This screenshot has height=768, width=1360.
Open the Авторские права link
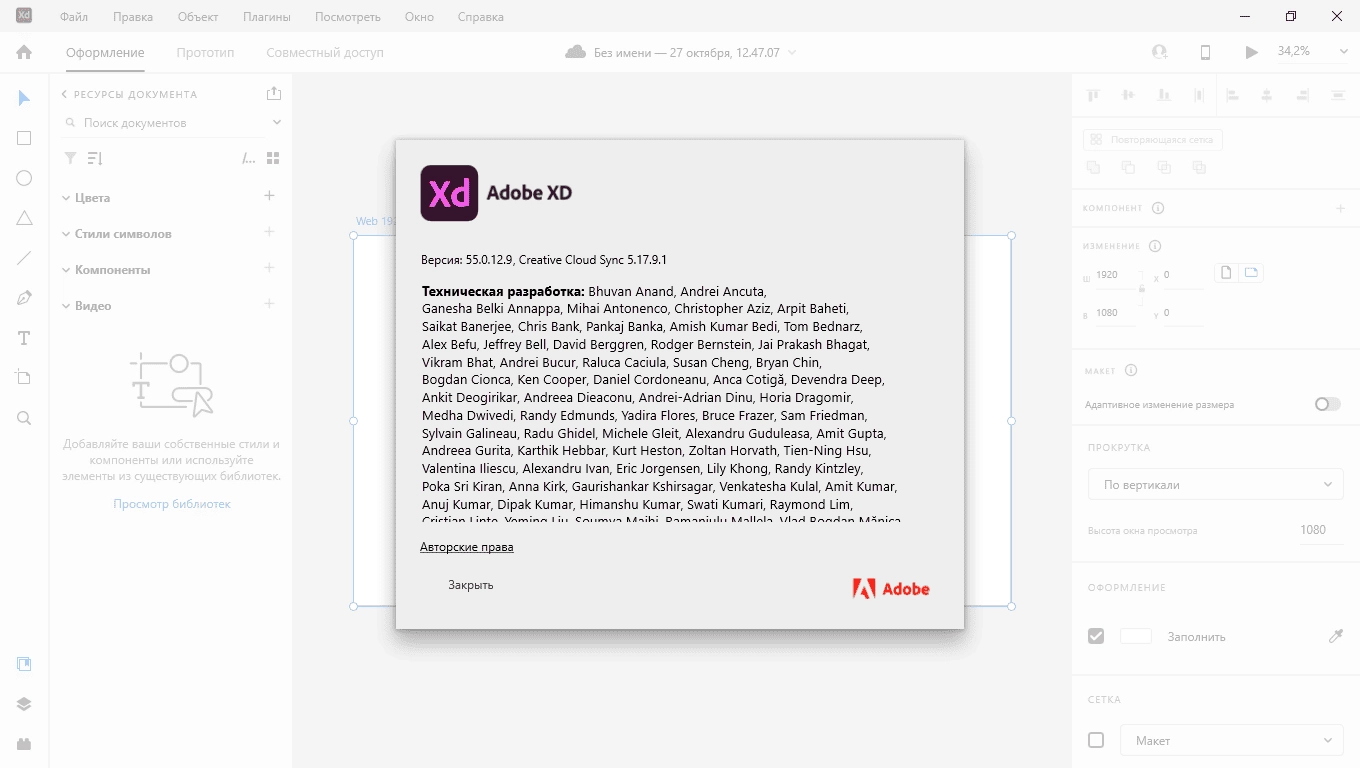point(467,547)
